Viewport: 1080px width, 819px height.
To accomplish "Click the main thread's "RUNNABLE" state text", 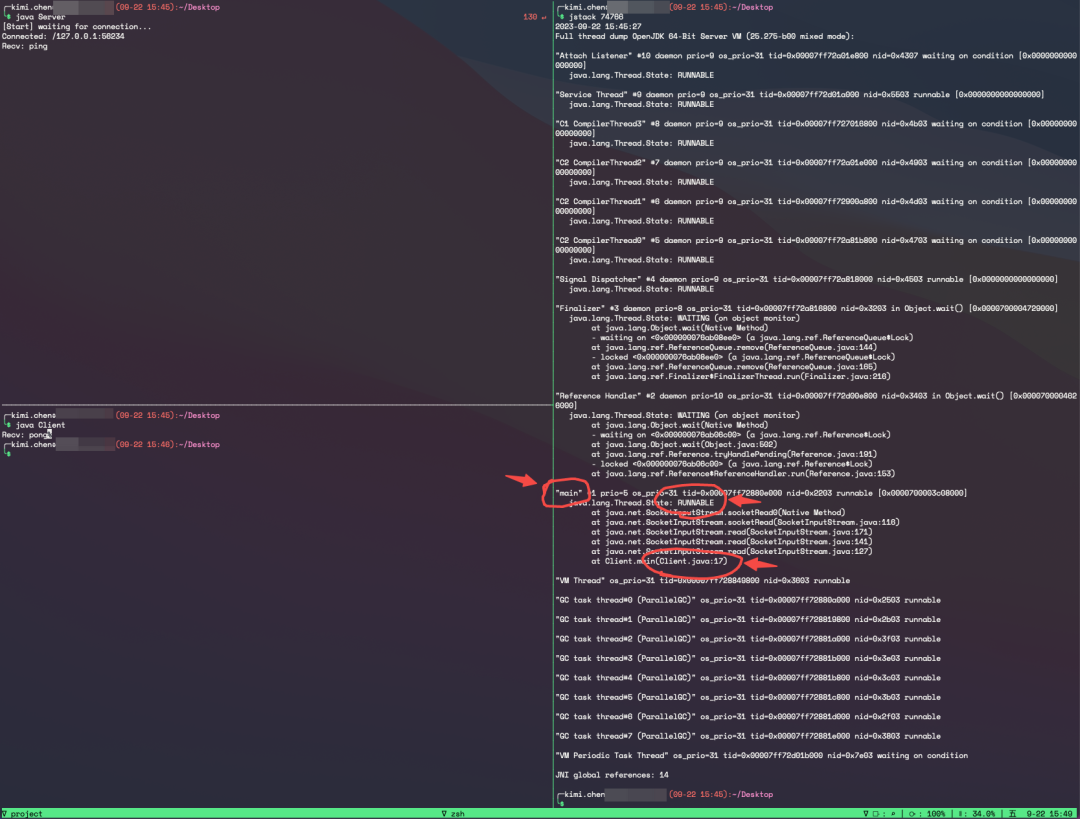I will click(x=696, y=503).
